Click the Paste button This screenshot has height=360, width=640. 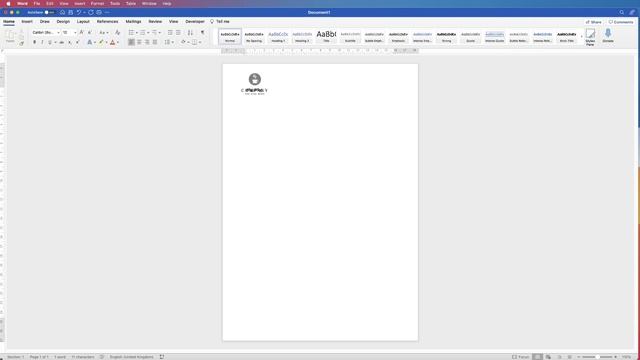pos(10,36)
